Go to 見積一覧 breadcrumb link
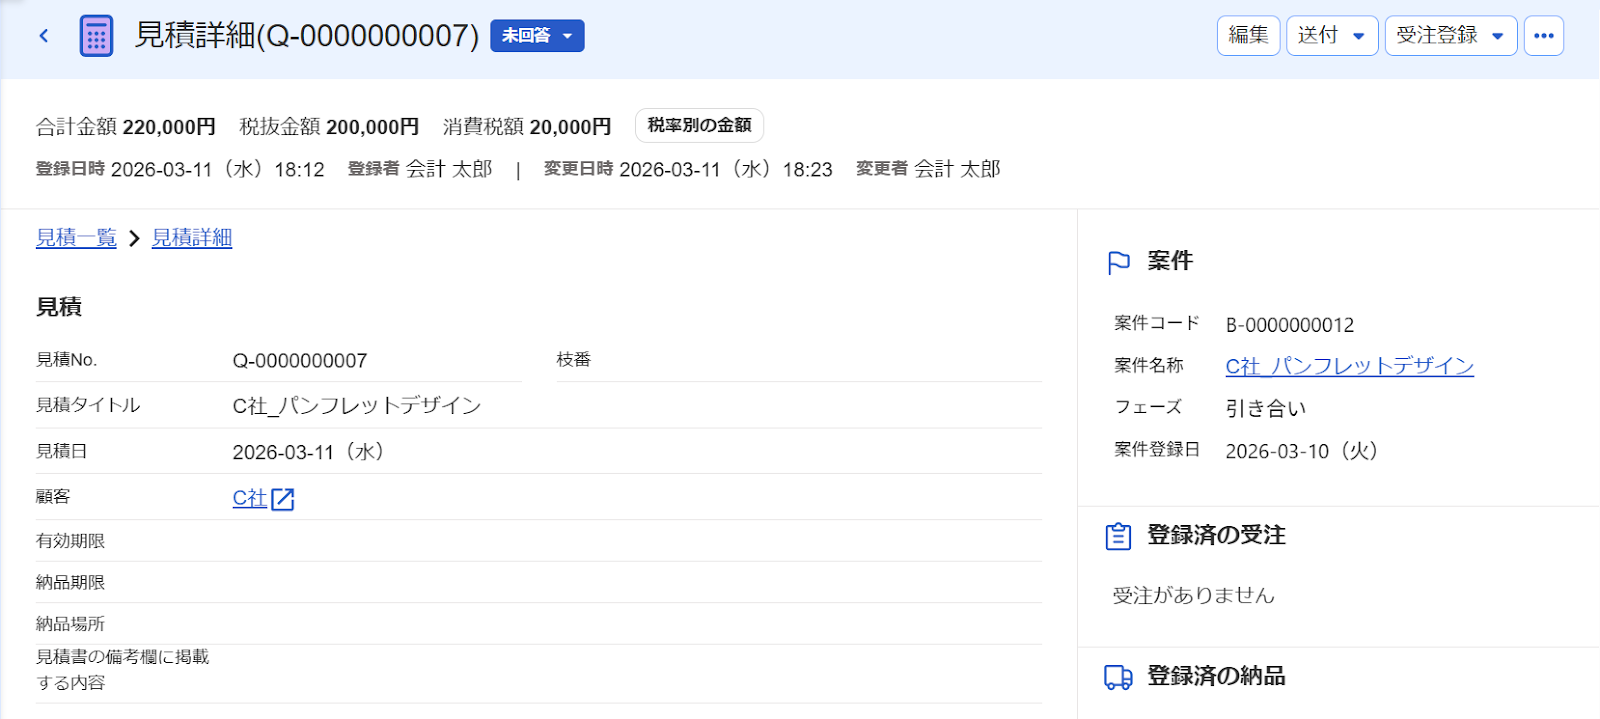The height and width of the screenshot is (719, 1600). (76, 238)
